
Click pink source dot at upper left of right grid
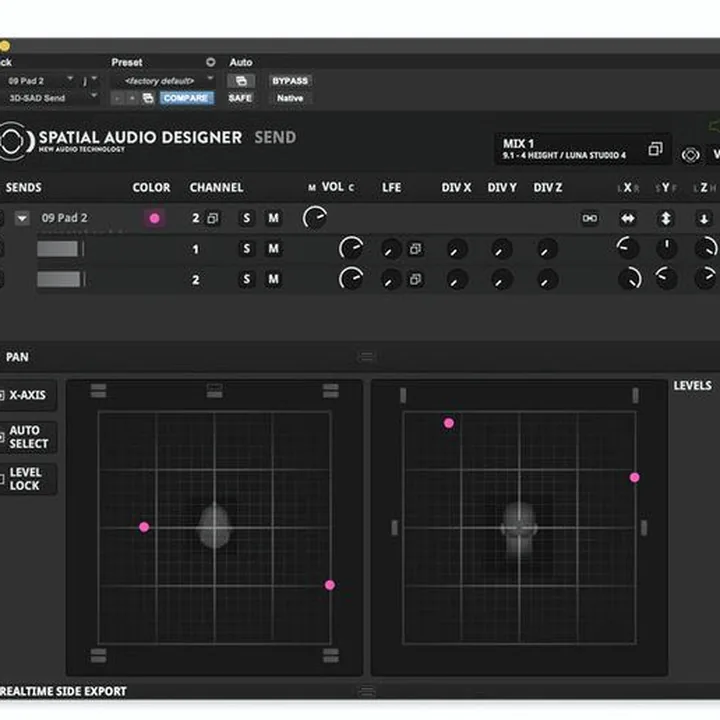pos(449,423)
